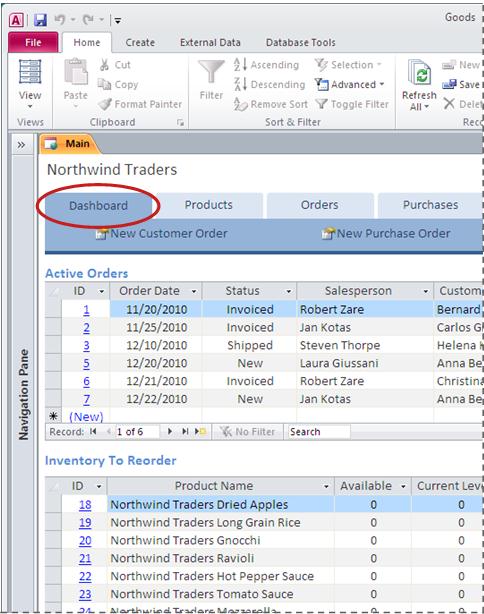
Task: Click new blank record navigation button
Action: click(x=200, y=432)
